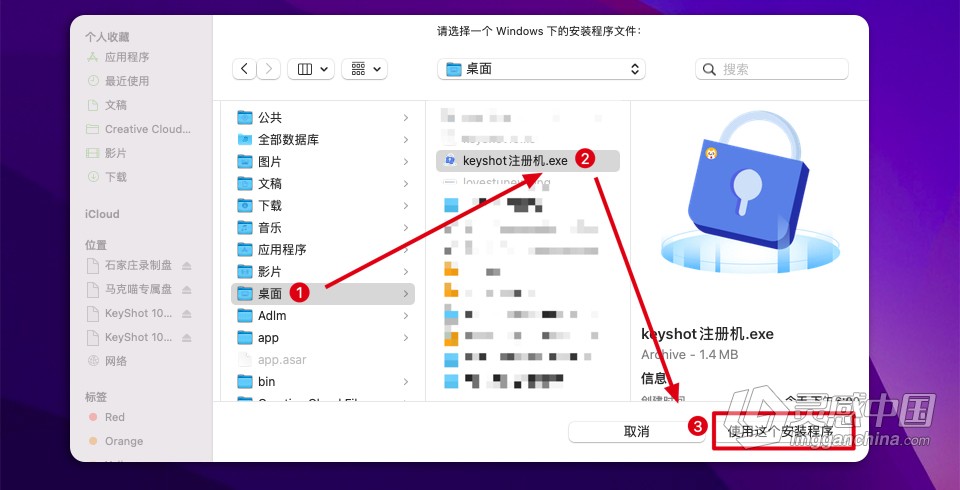
Task: Open the 公共 folder in column list
Action: 323,118
